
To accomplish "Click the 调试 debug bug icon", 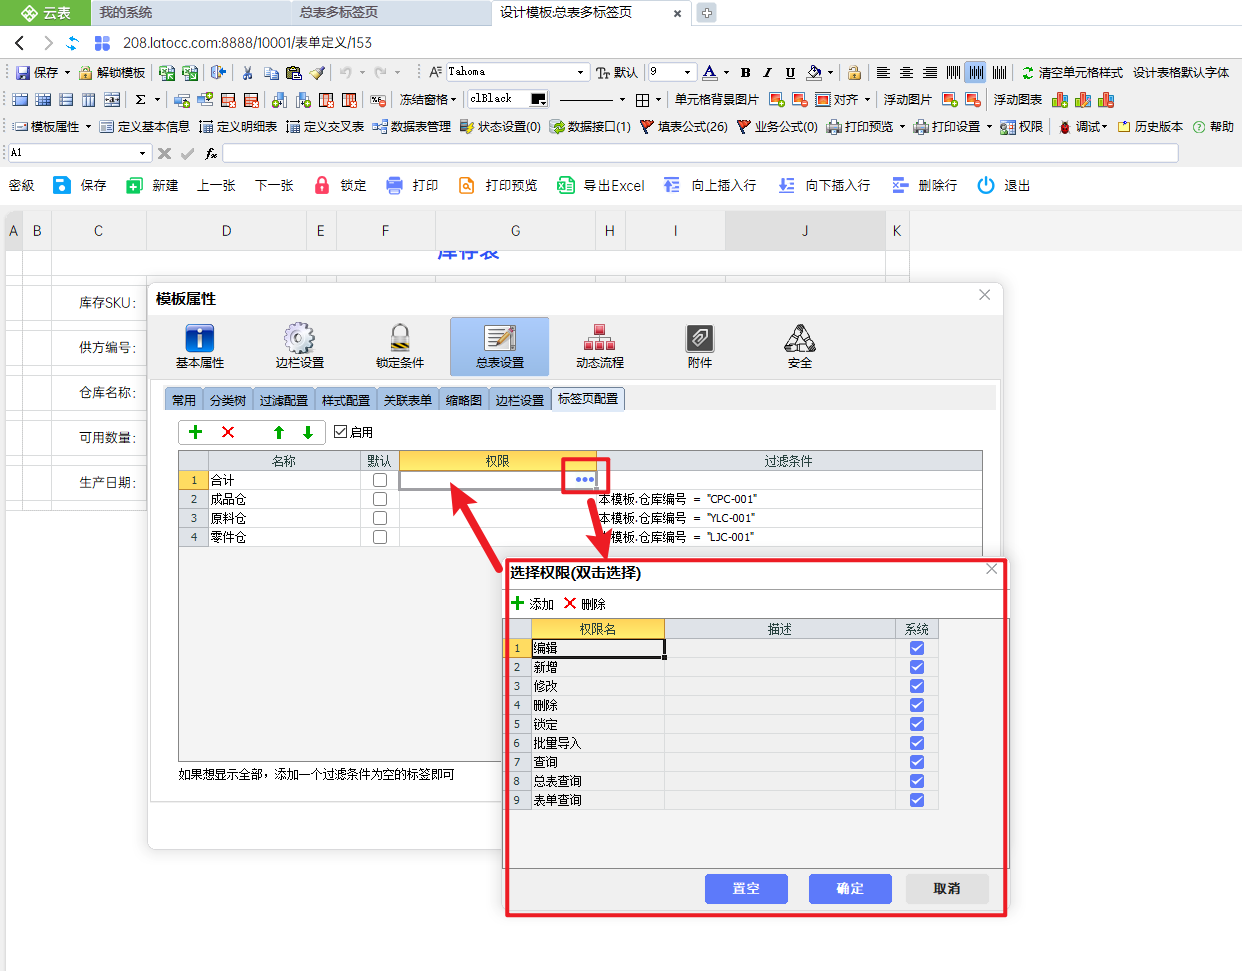I will [x=1065, y=126].
